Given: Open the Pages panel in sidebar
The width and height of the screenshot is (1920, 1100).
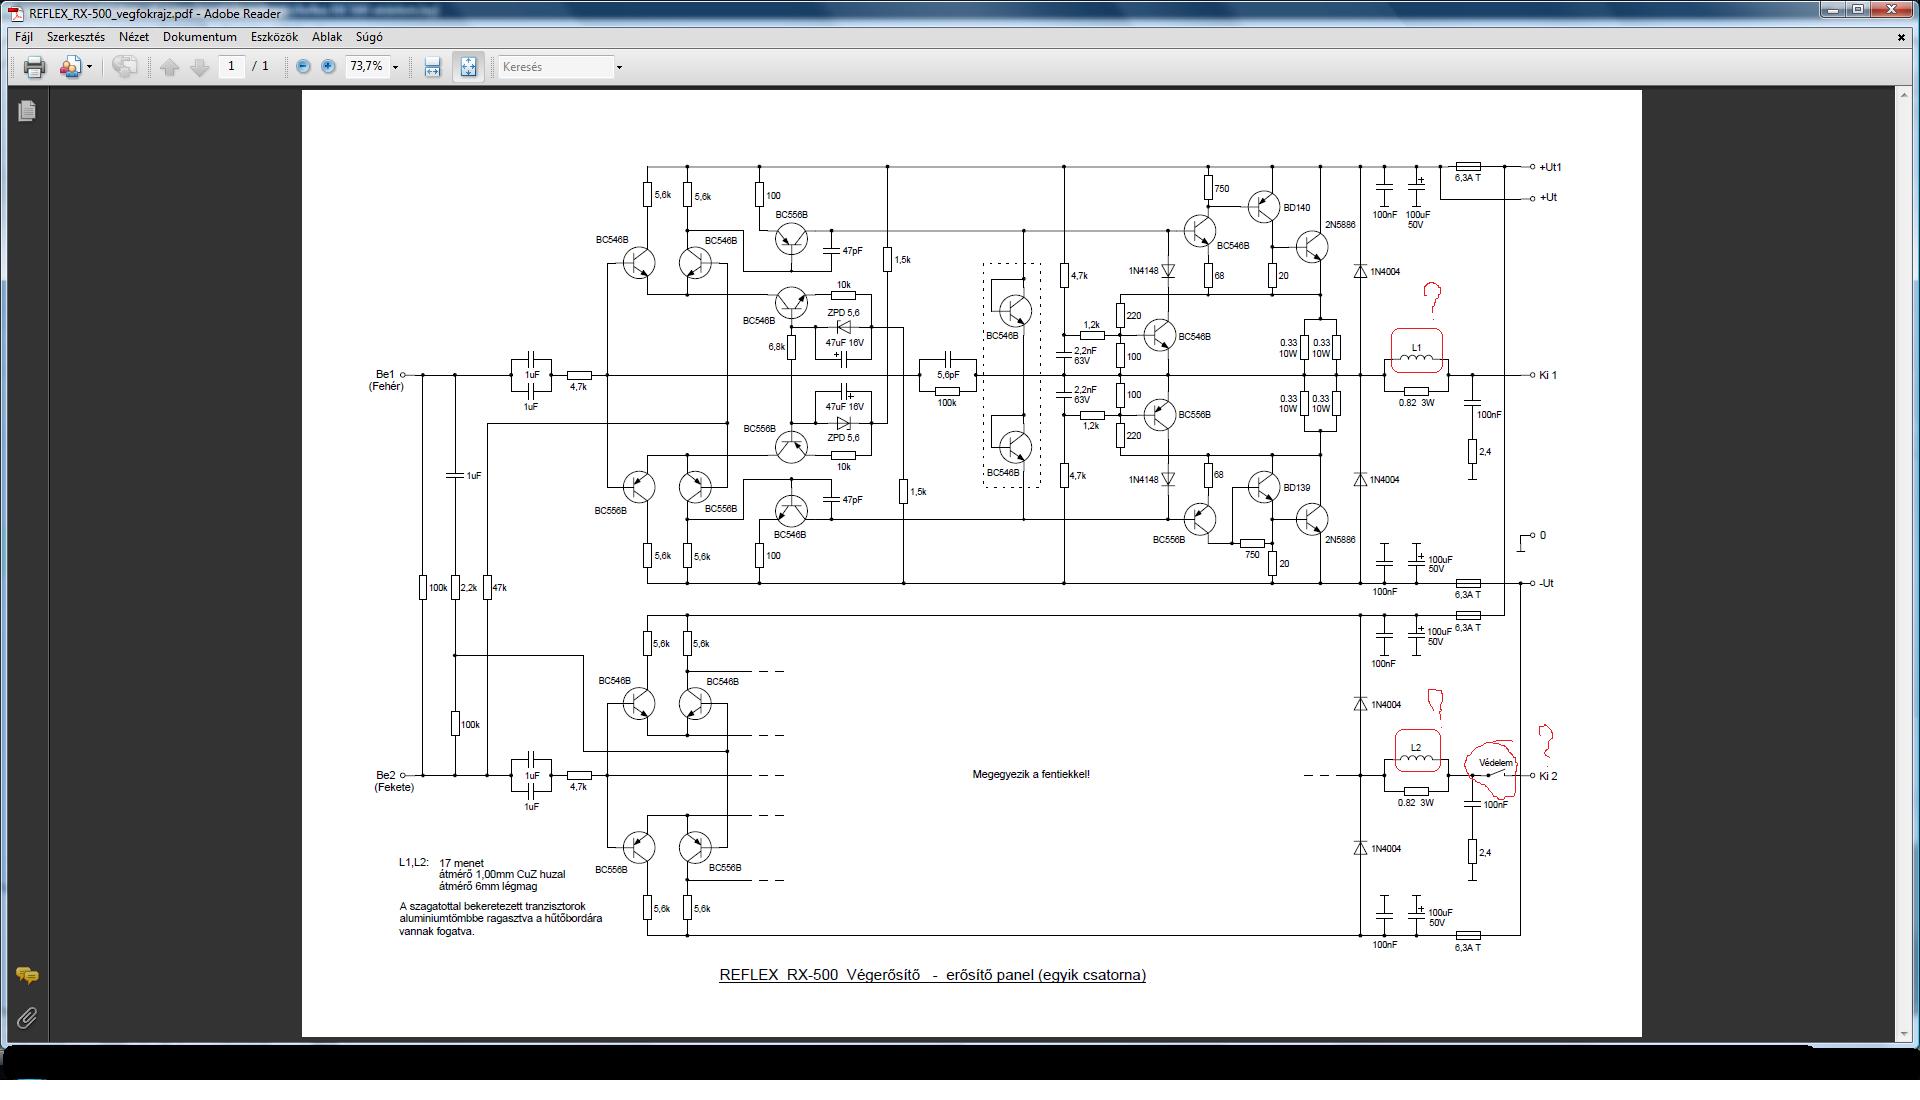Looking at the screenshot, I should click(x=27, y=111).
